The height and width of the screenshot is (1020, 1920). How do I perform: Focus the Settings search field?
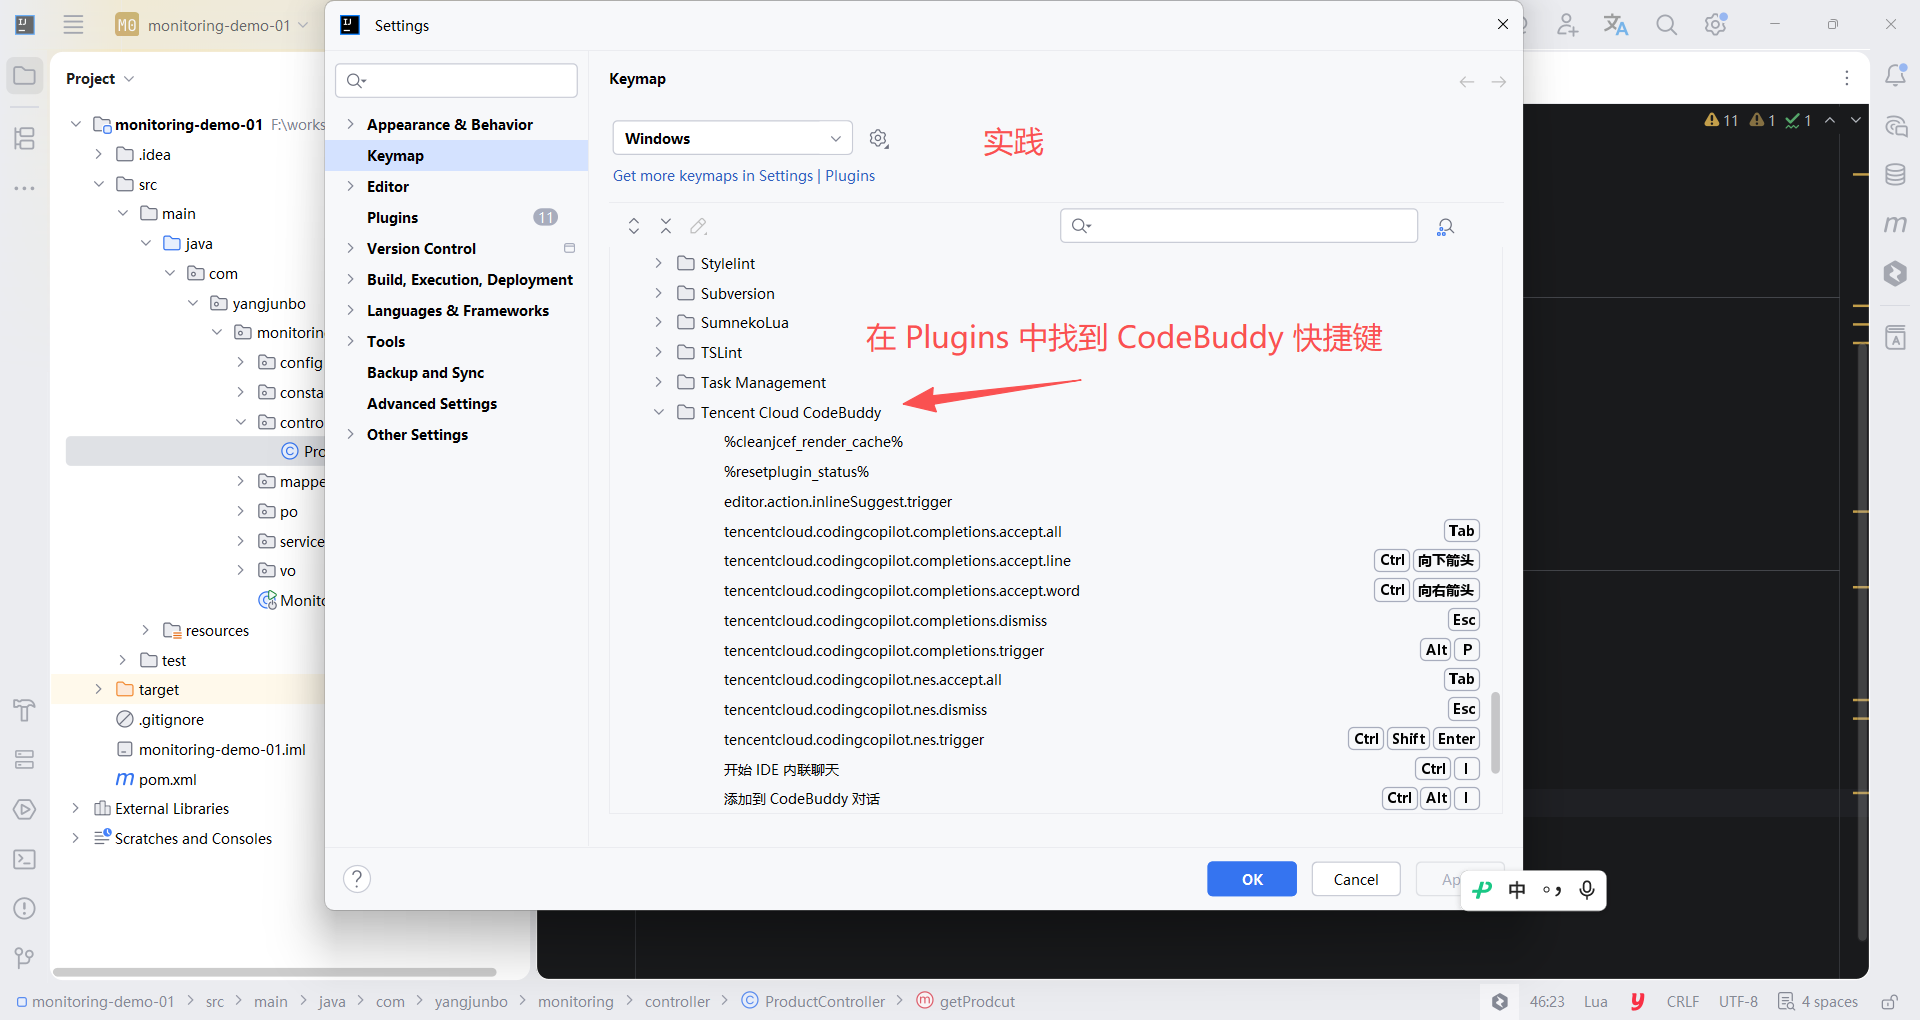point(456,80)
